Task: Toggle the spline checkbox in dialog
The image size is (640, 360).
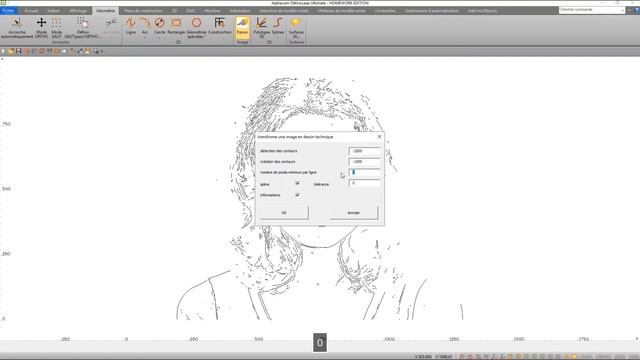Action: pos(297,183)
